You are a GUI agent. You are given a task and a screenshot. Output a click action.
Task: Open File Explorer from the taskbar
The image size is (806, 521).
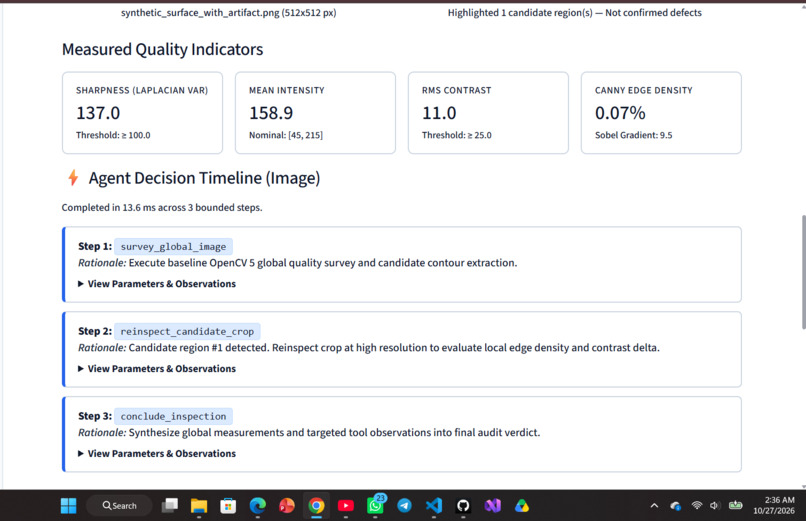point(199,506)
